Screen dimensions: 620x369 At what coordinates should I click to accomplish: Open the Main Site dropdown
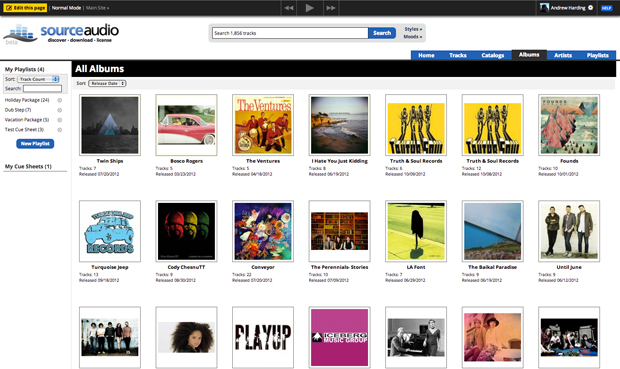pos(97,8)
